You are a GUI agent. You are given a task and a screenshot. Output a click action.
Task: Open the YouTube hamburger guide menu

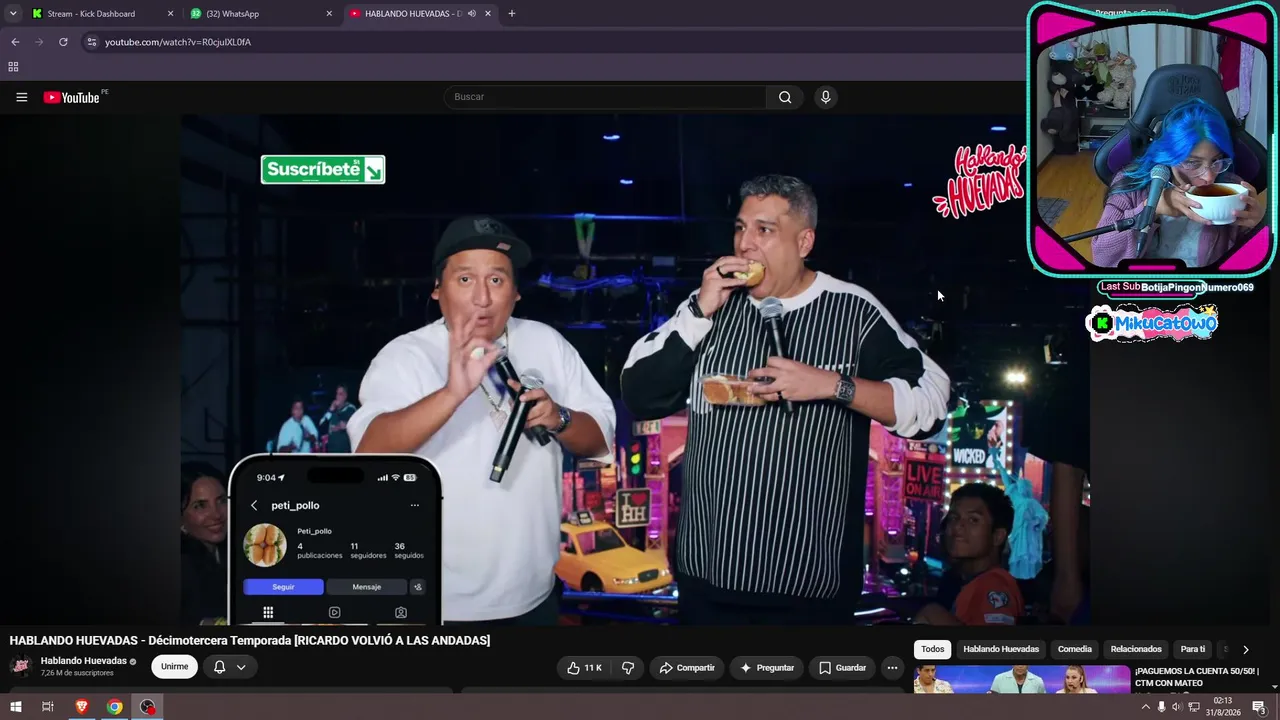pos(21,97)
